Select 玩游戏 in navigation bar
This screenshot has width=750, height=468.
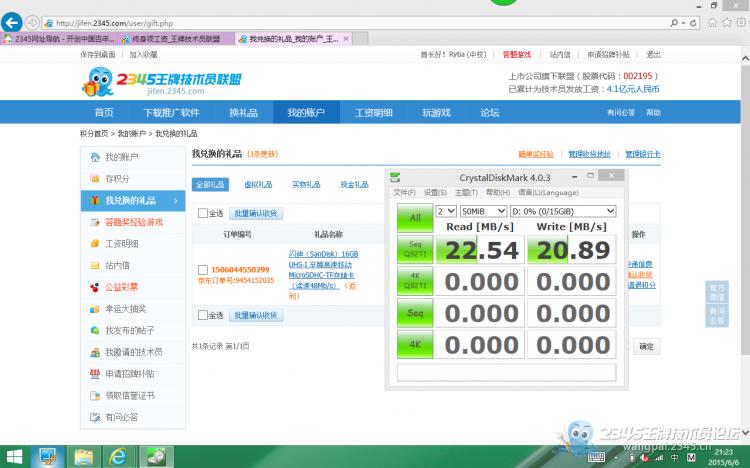click(436, 112)
